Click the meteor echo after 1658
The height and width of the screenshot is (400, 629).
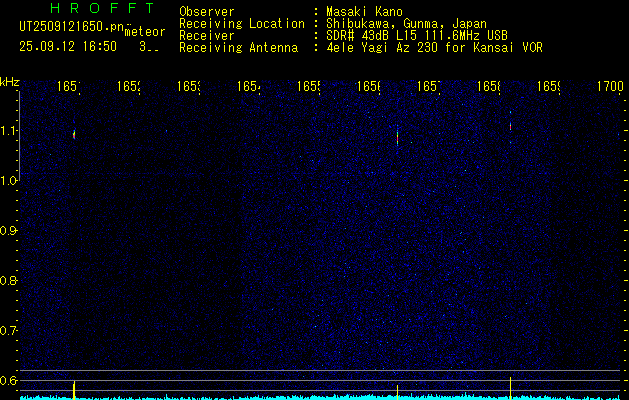[510, 126]
